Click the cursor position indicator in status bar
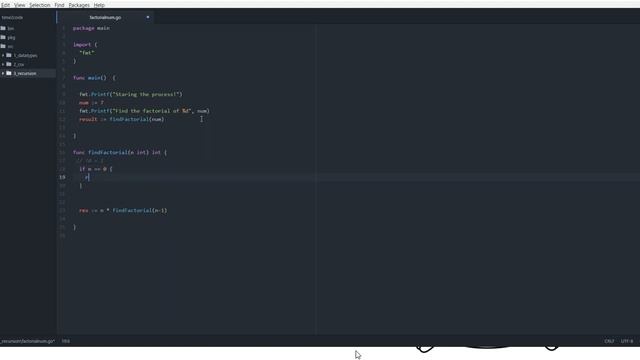Image resolution: width=640 pixels, height=360 pixels. click(x=66, y=341)
